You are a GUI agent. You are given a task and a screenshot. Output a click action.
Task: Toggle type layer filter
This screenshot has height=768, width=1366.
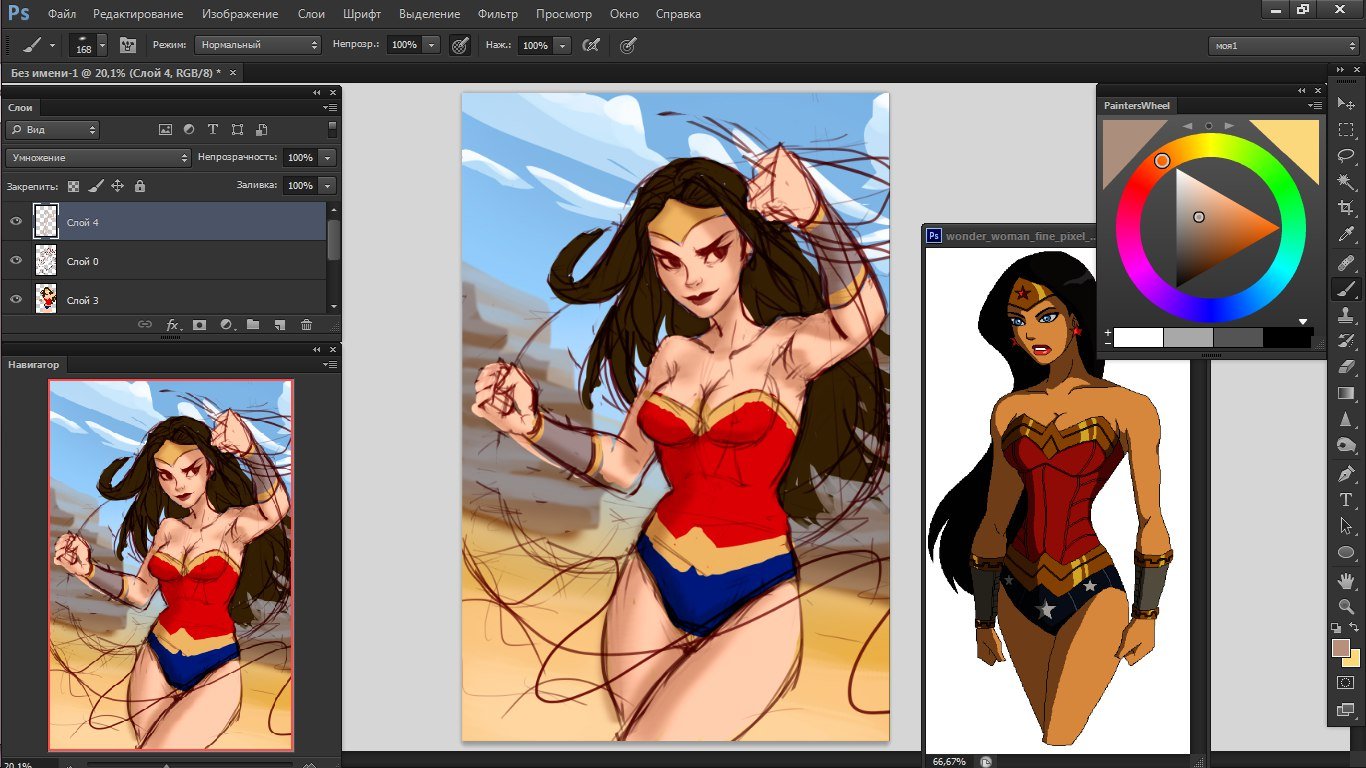pos(213,130)
